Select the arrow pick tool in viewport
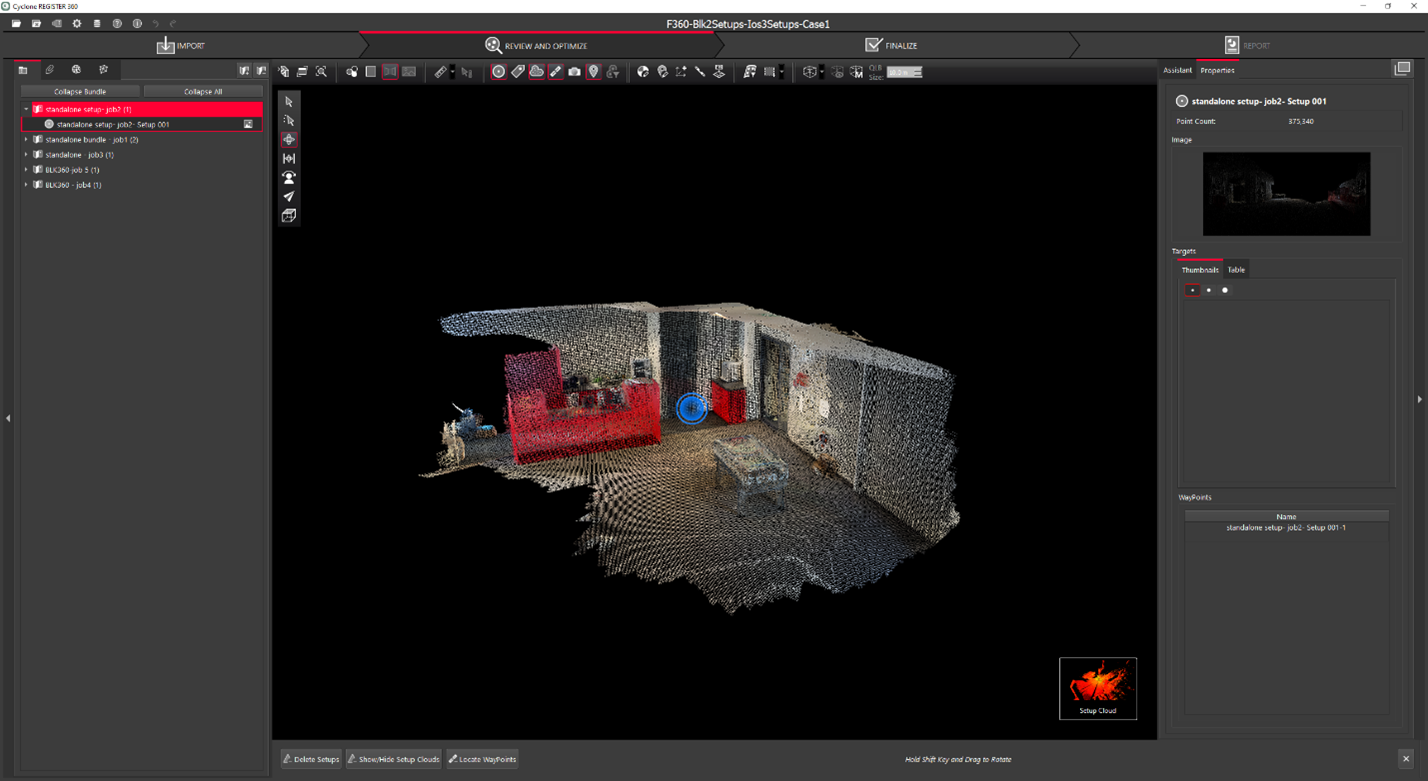The image size is (1428, 781). click(289, 102)
